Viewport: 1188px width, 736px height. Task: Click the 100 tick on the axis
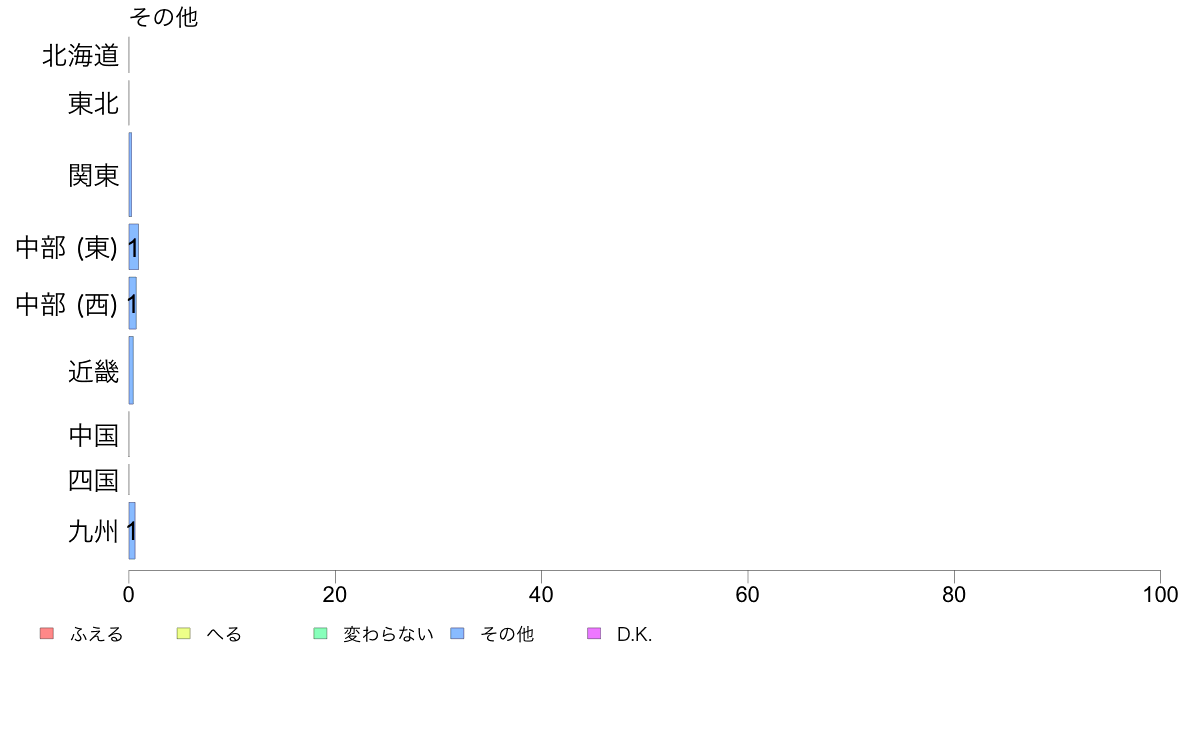(1160, 594)
